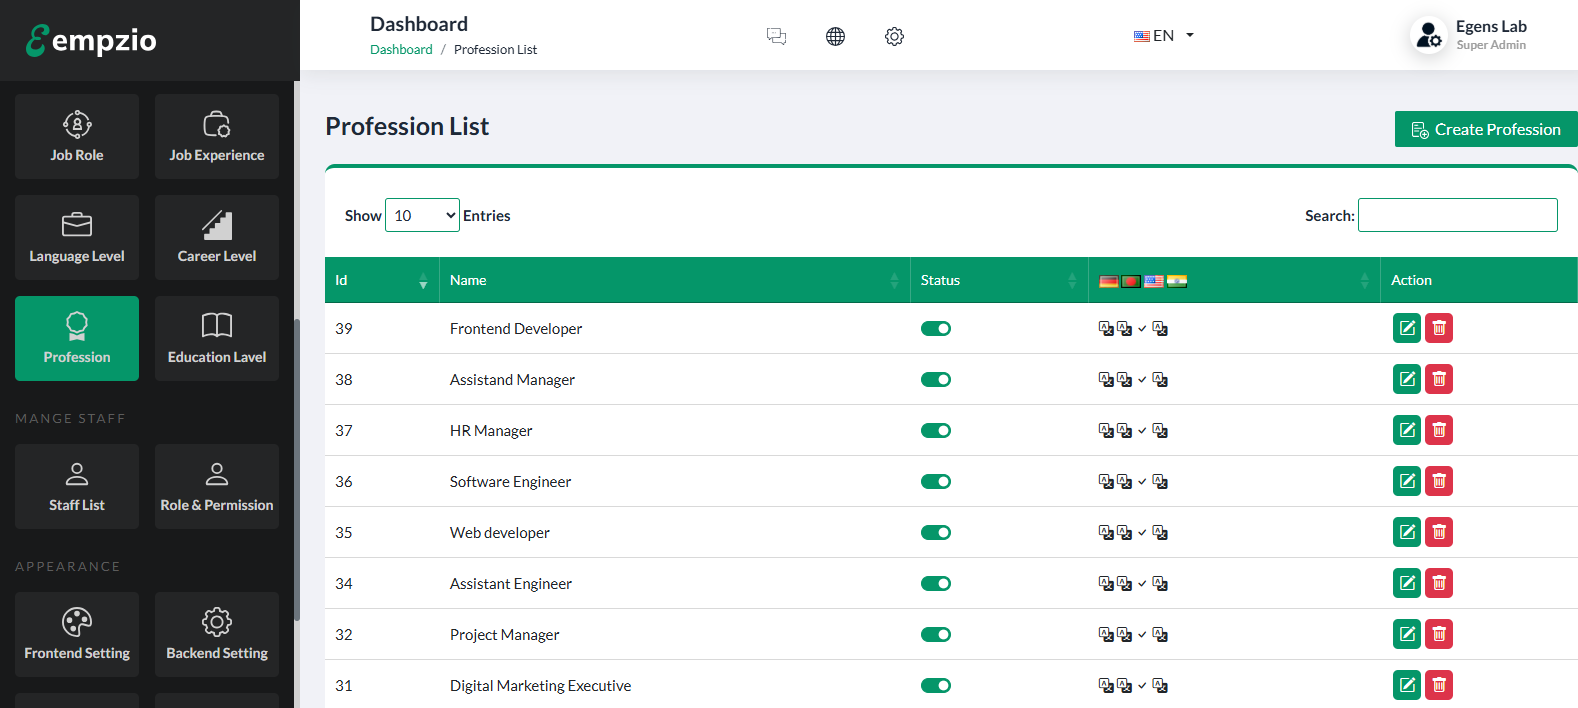Screen dimensions: 1578x708
Task: Delete the HR Manager profession
Action: pyautogui.click(x=1438, y=430)
